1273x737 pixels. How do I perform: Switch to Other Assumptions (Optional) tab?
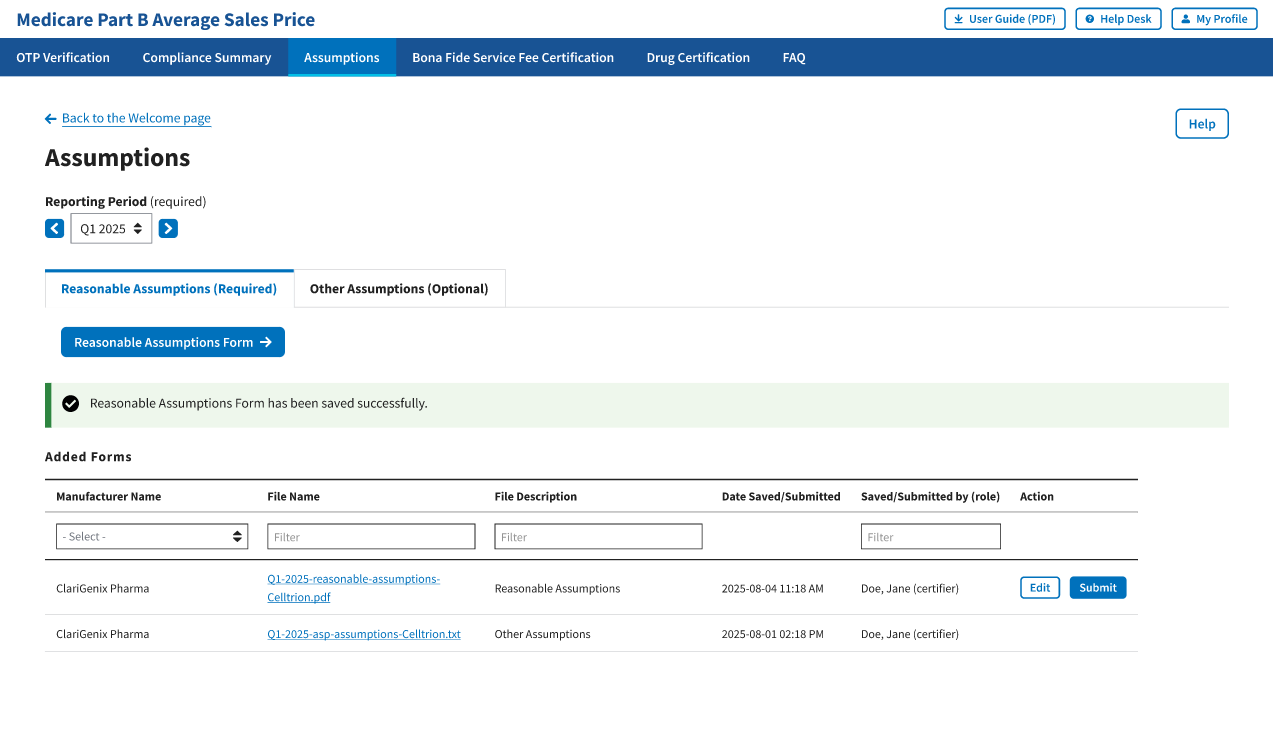(399, 289)
